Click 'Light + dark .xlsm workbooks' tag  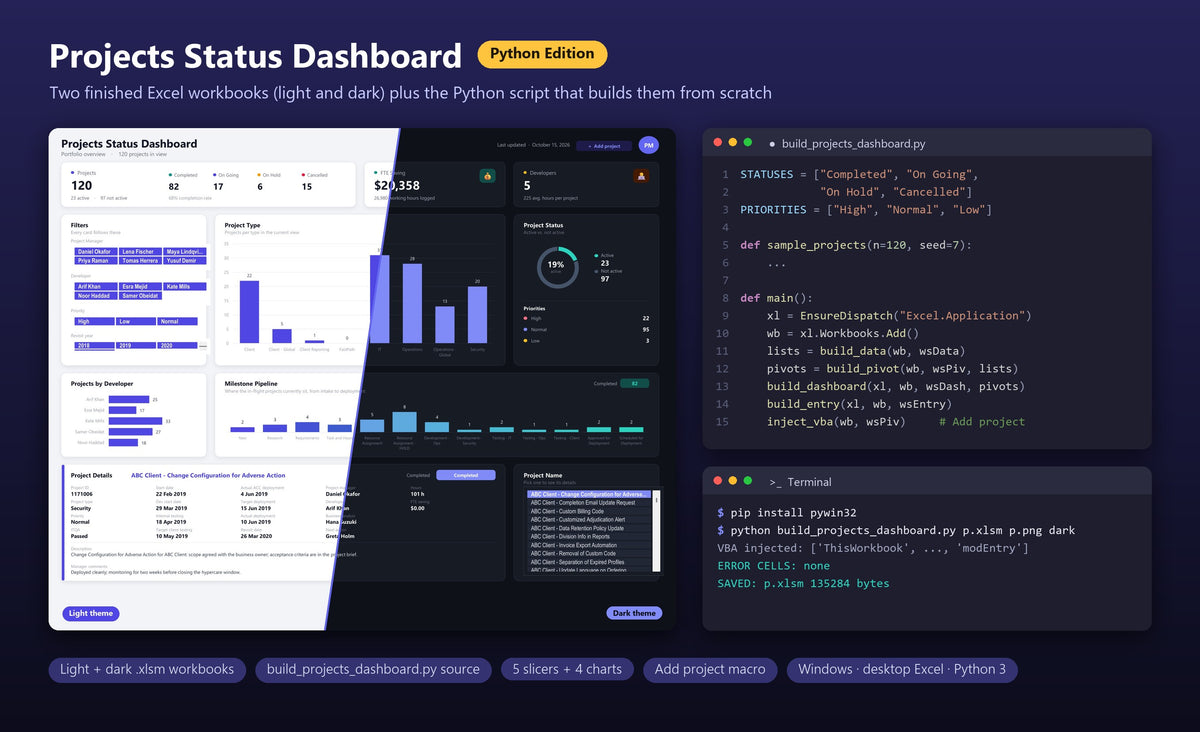[x=147, y=669]
